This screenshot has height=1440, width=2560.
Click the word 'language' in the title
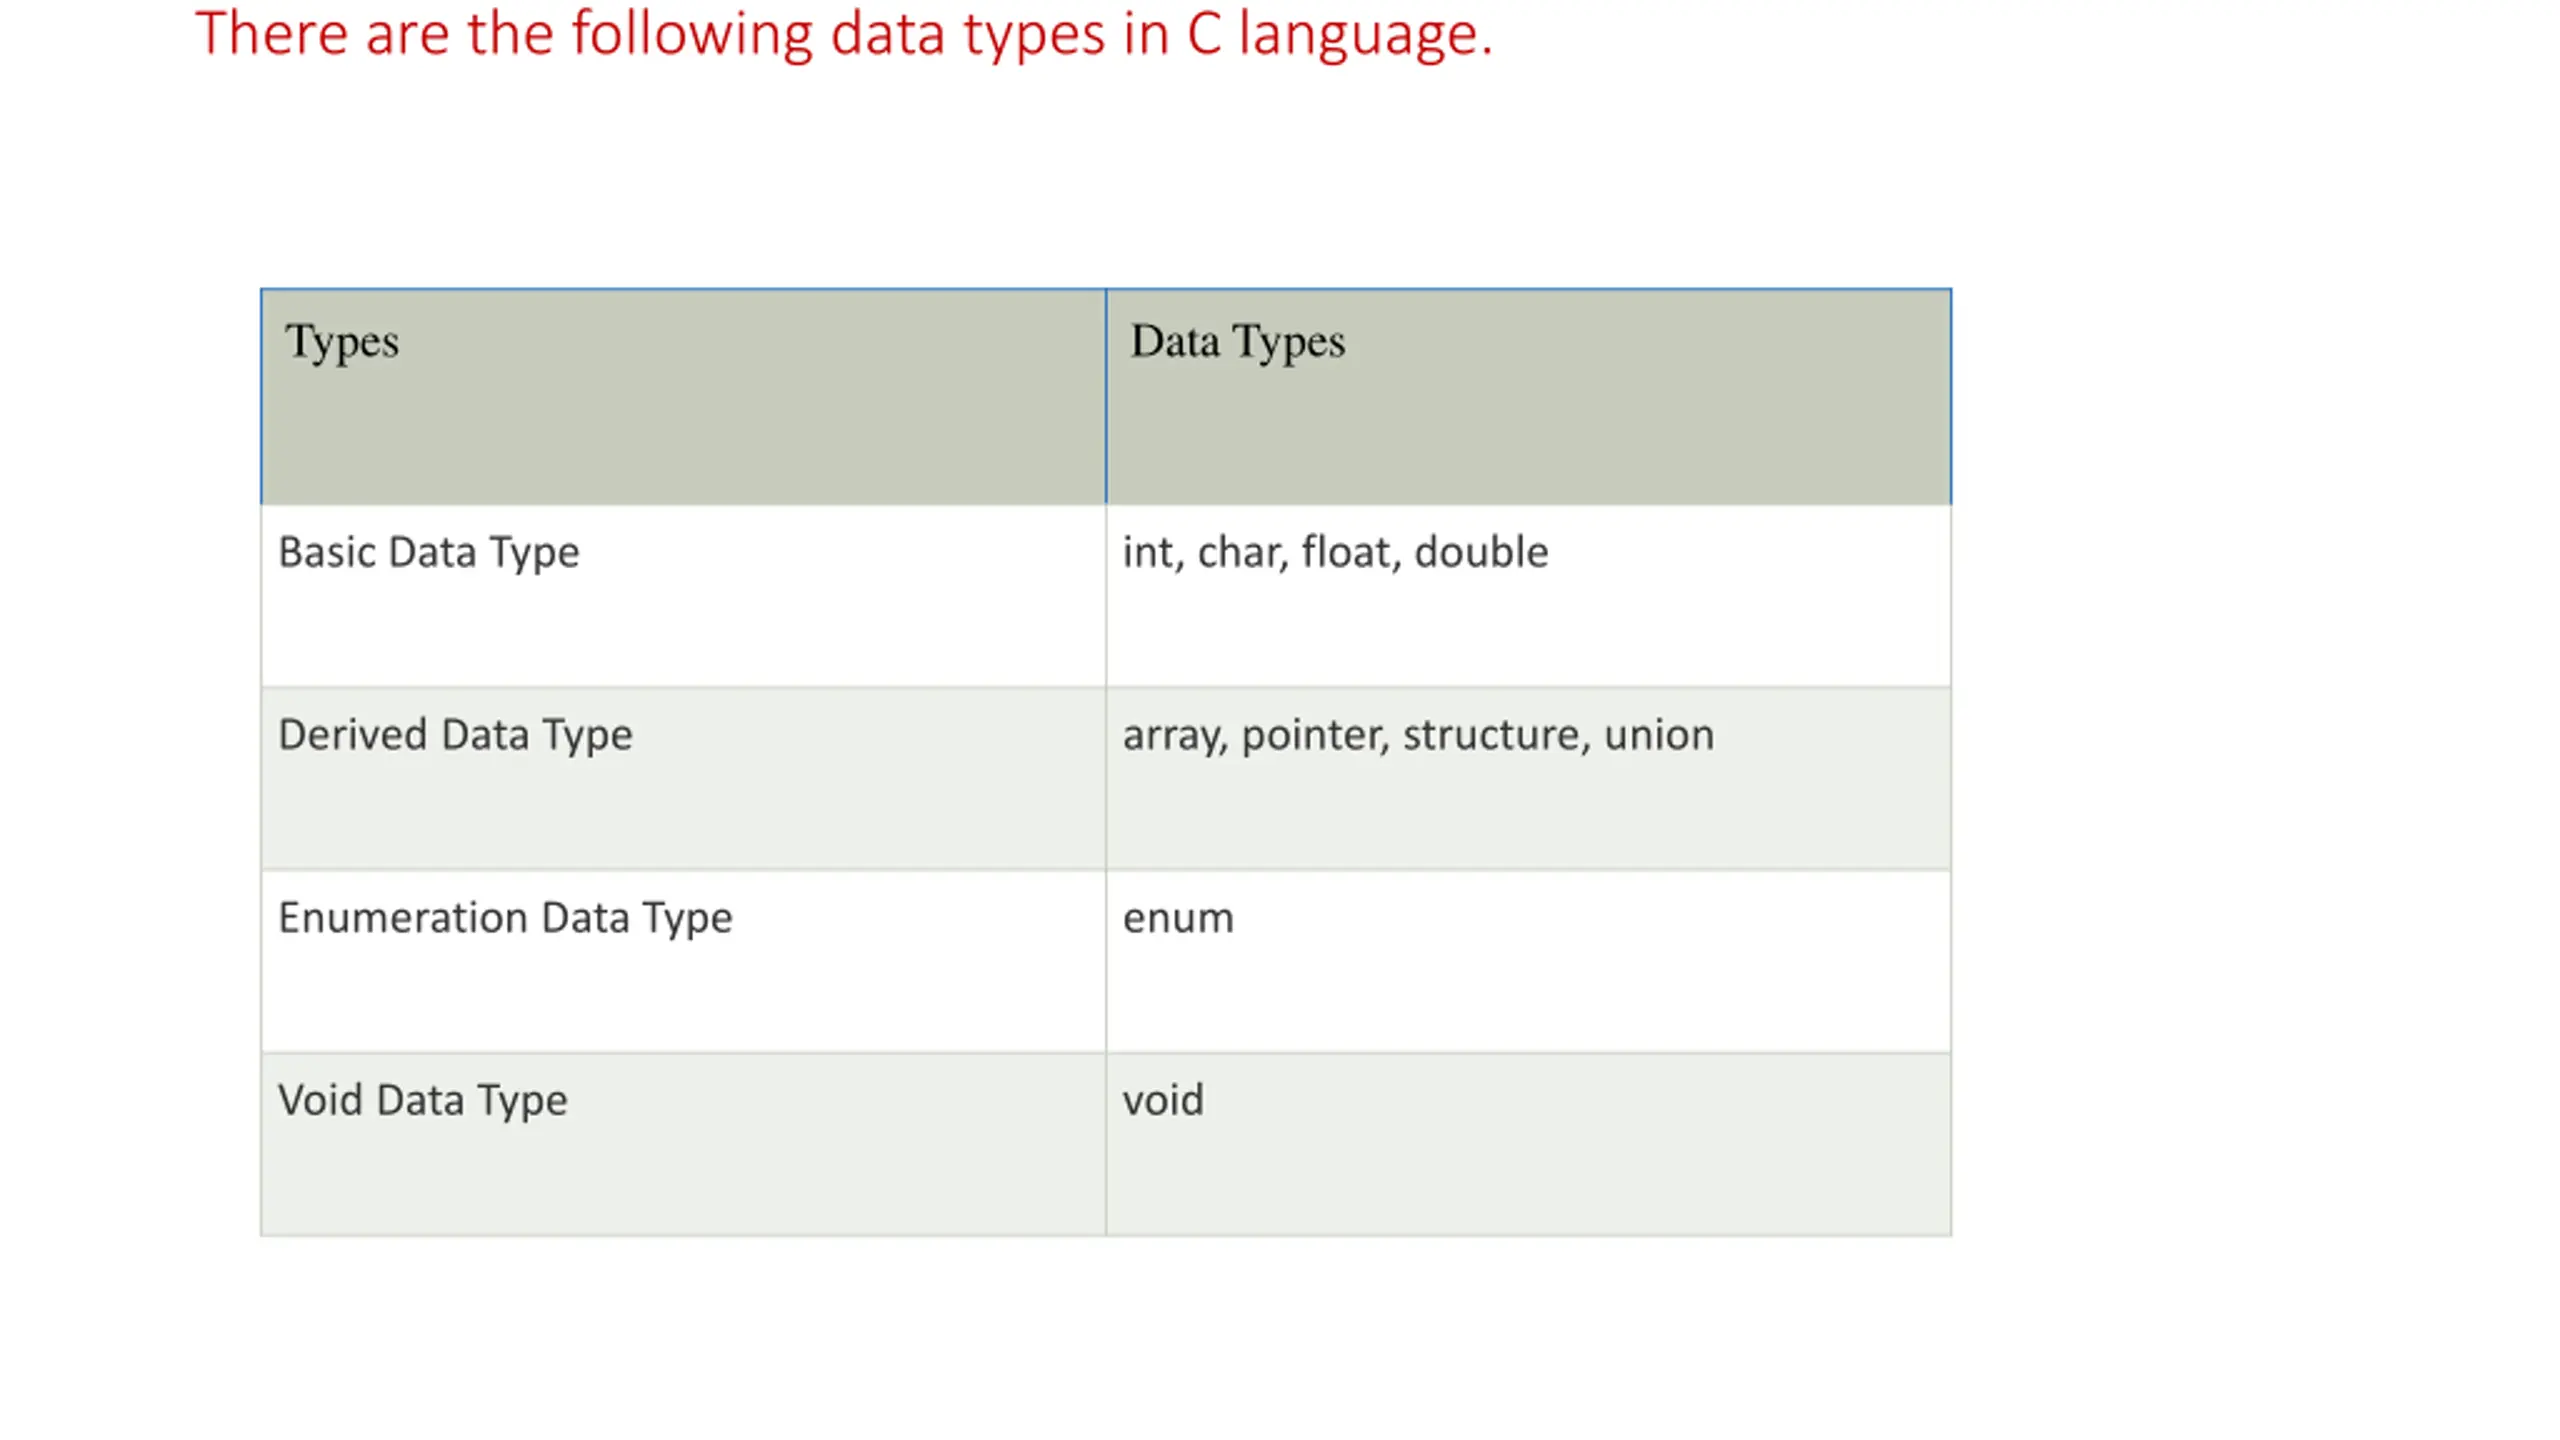tap(1364, 37)
